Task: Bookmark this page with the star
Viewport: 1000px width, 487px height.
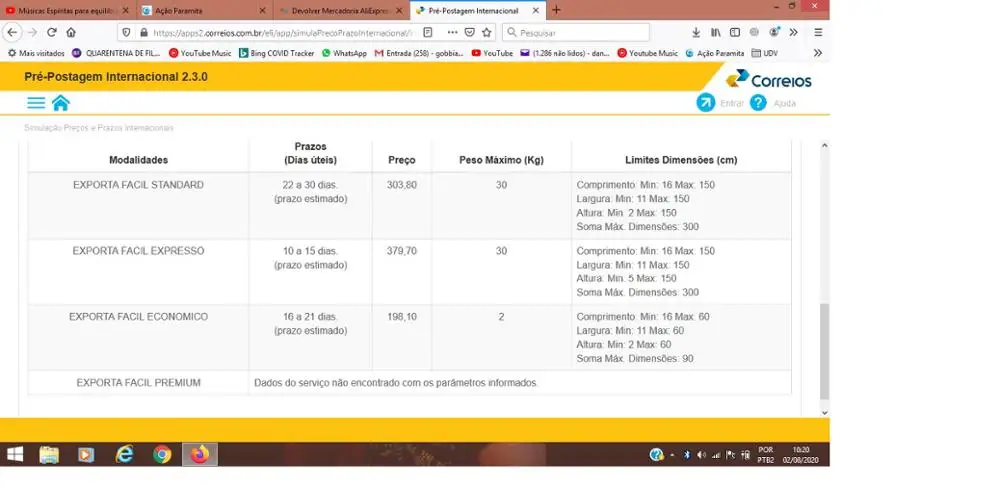Action: (487, 33)
